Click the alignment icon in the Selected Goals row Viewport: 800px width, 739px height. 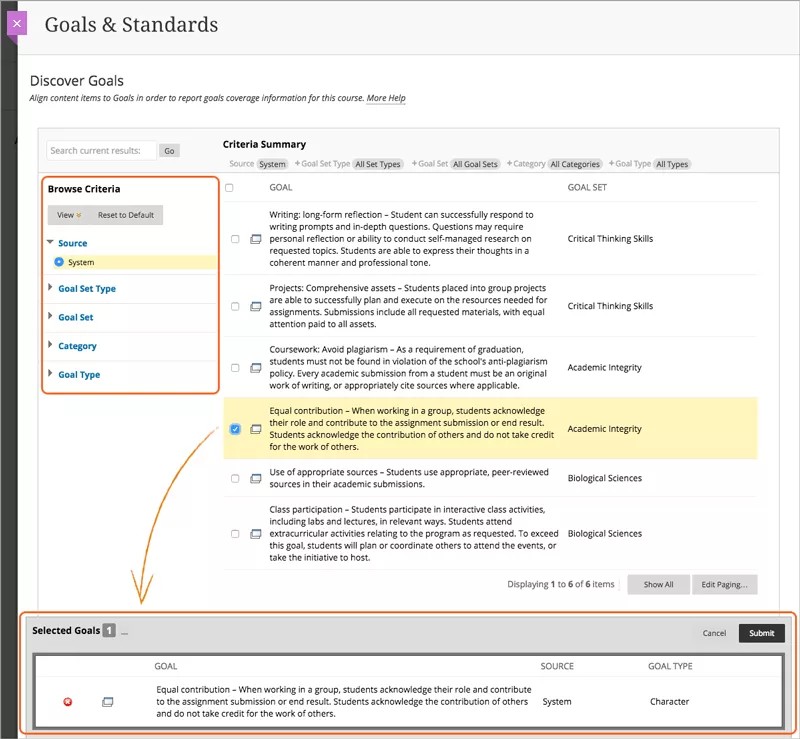107,702
